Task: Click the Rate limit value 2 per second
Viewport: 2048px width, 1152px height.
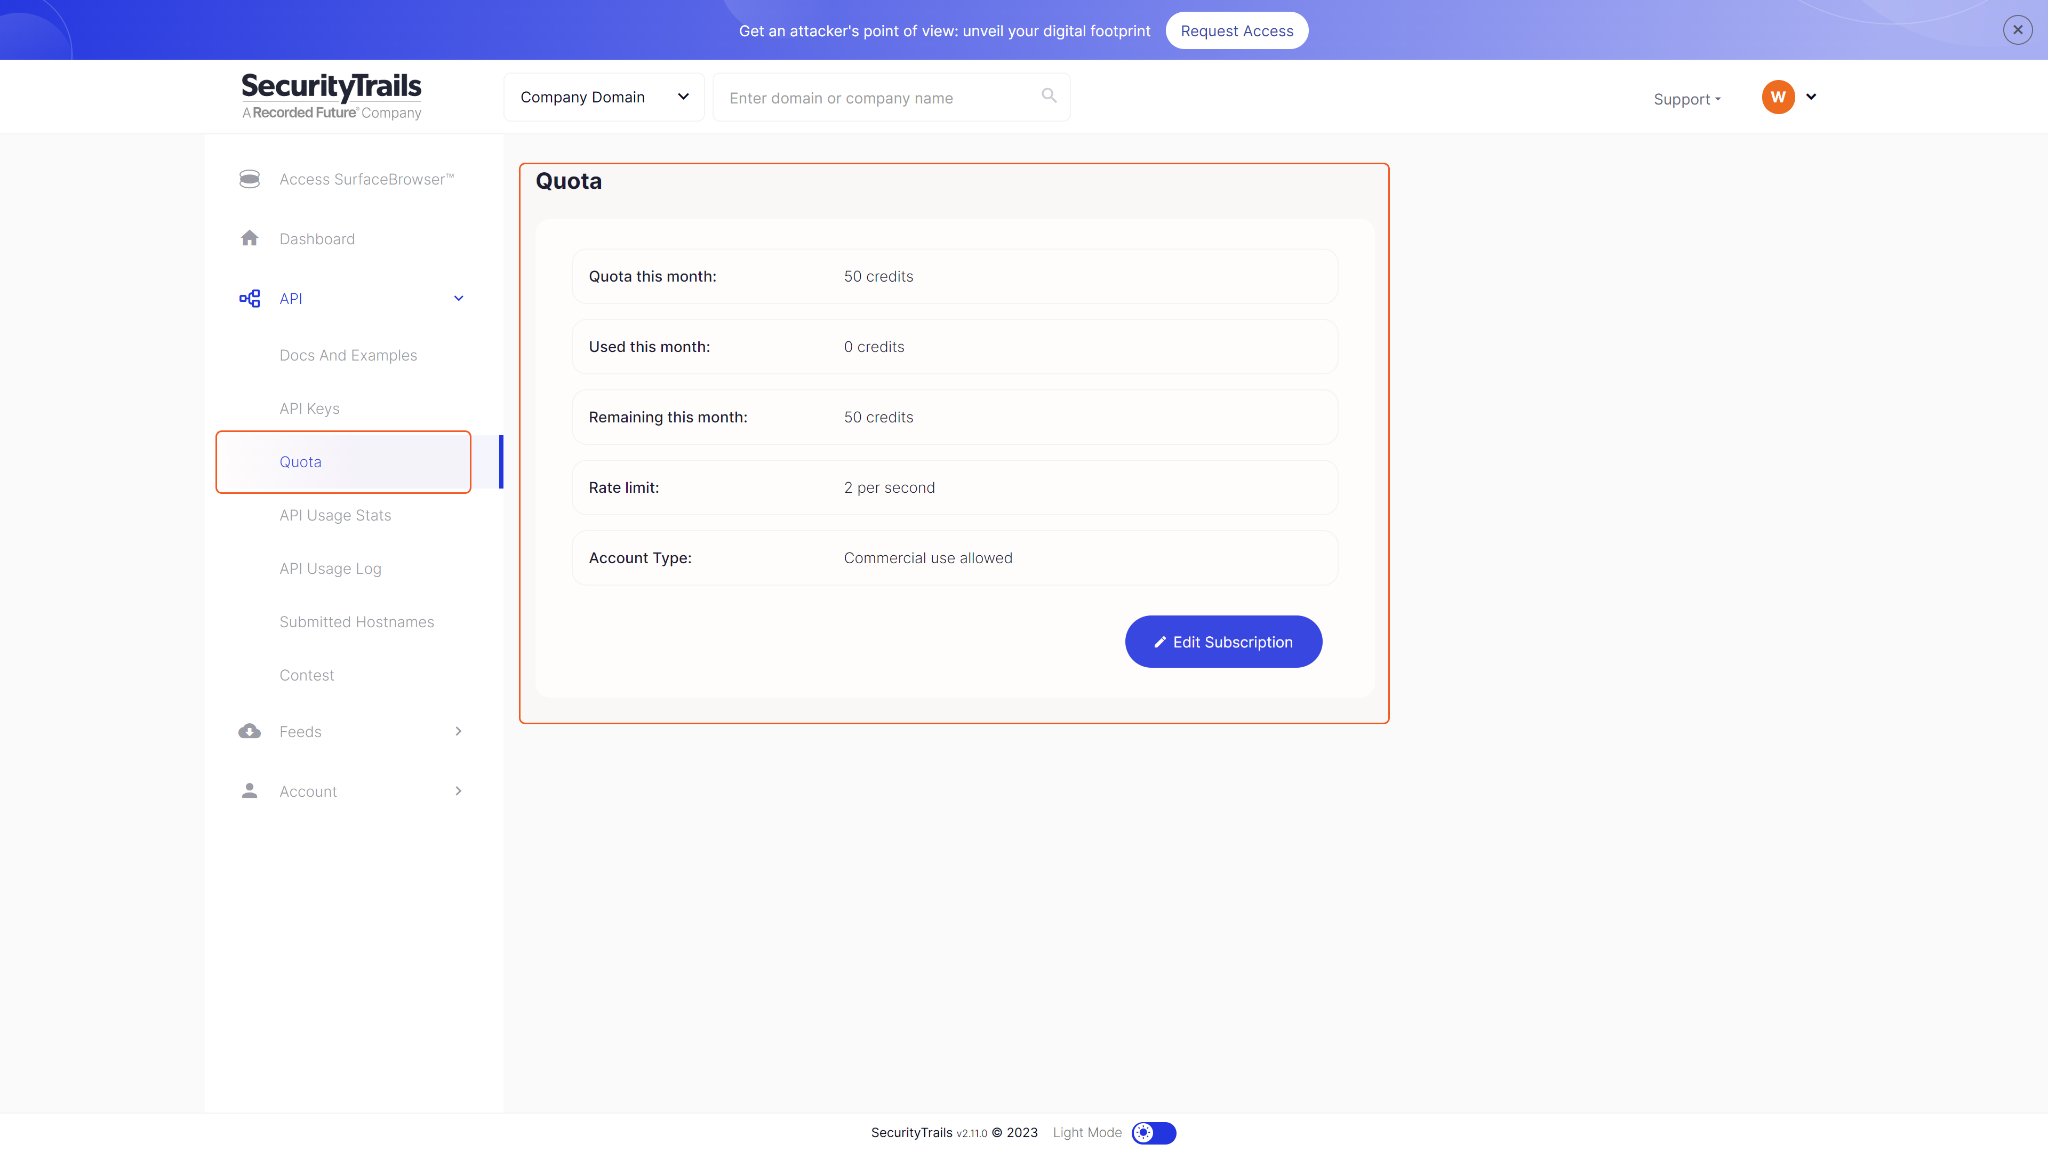Action: [889, 488]
